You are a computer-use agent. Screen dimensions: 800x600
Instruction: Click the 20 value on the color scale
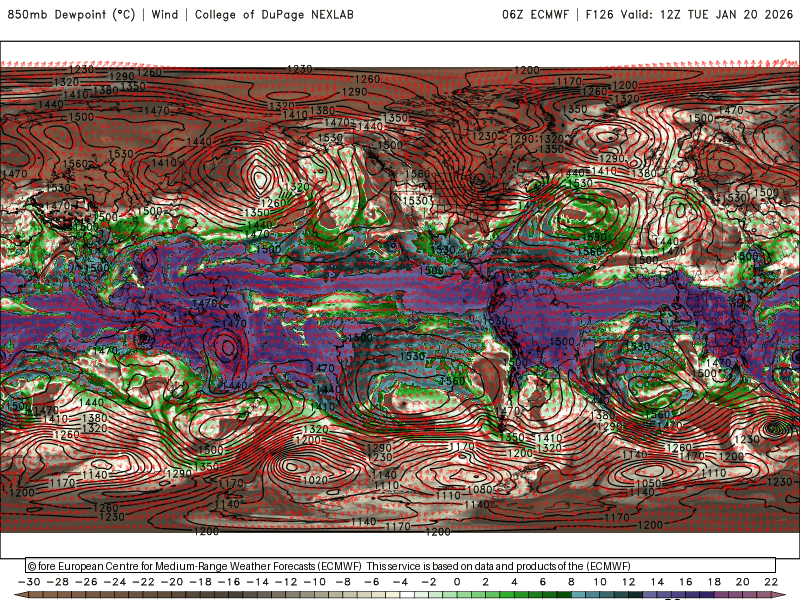(742, 582)
